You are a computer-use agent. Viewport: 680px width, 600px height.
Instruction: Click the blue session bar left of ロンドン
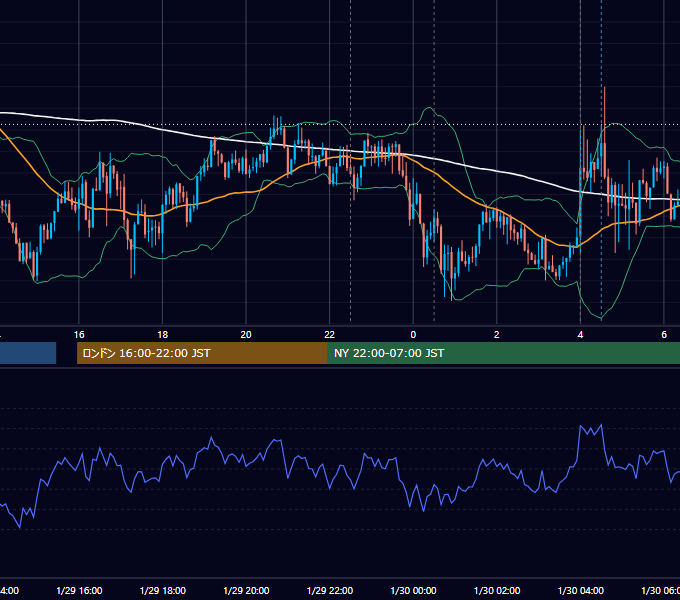(x=28, y=353)
